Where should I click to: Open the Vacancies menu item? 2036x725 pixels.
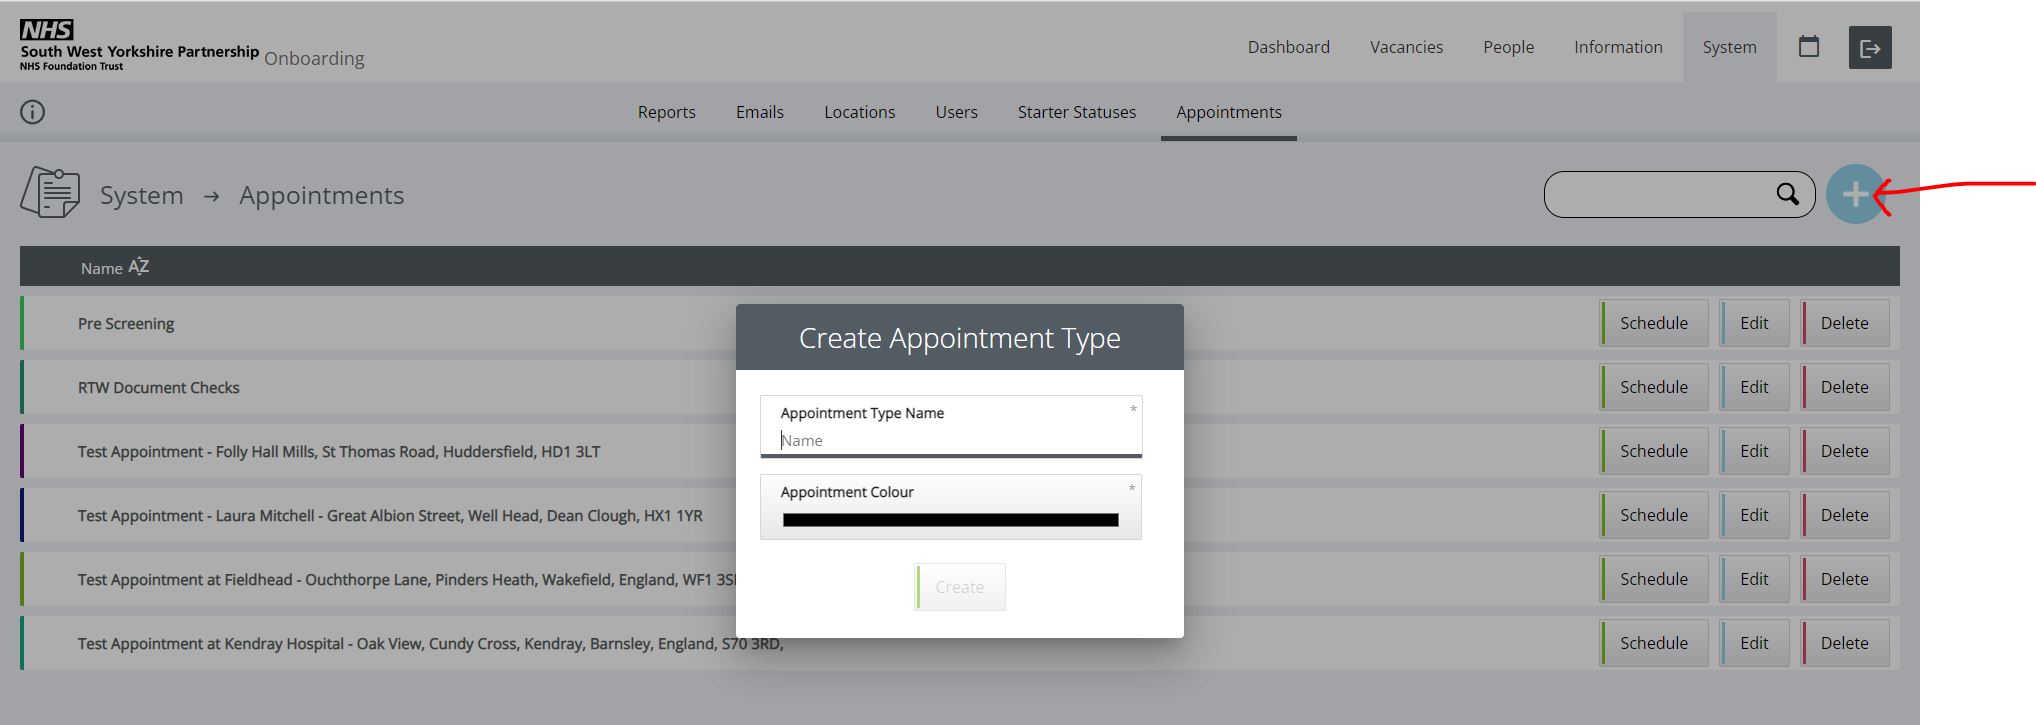[x=1406, y=47]
